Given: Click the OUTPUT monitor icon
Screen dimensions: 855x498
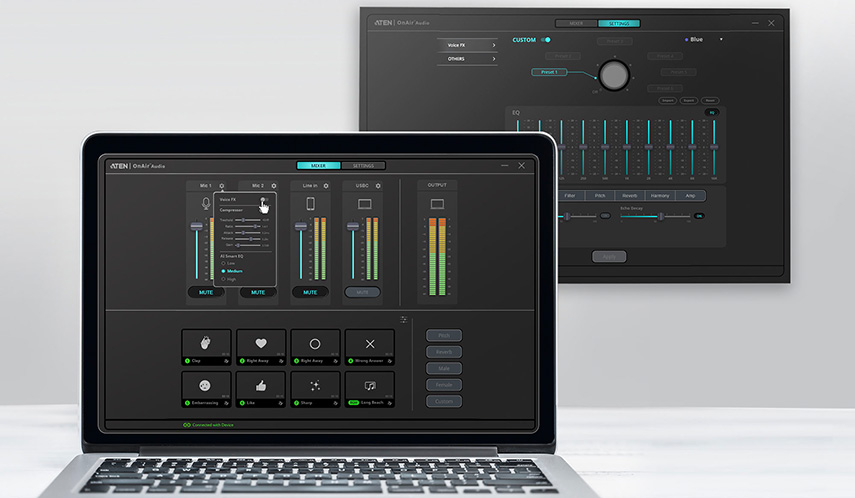Looking at the screenshot, I should tap(437, 204).
